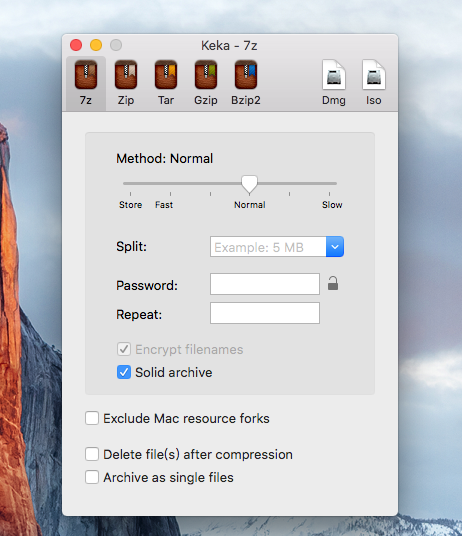Screen dimensions: 462x536
Task: Open the Split size dropdown arrow
Action: point(335,246)
